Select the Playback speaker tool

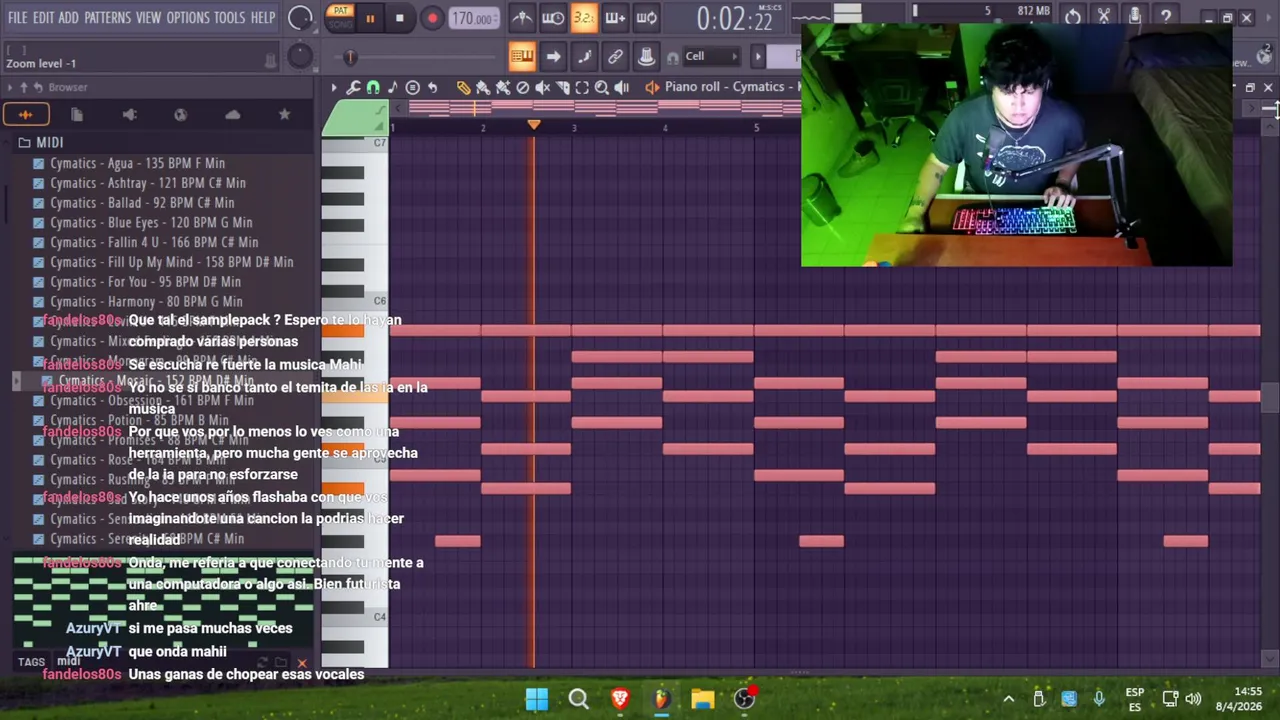[x=622, y=88]
